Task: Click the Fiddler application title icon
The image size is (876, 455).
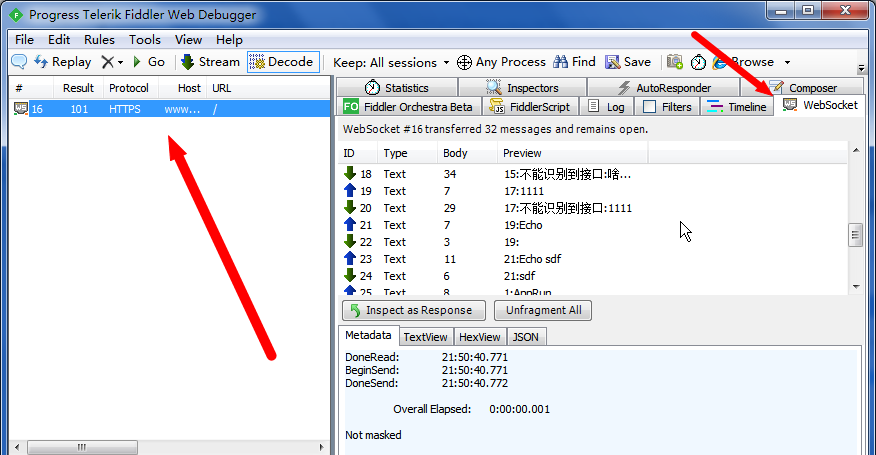Action: [x=16, y=15]
